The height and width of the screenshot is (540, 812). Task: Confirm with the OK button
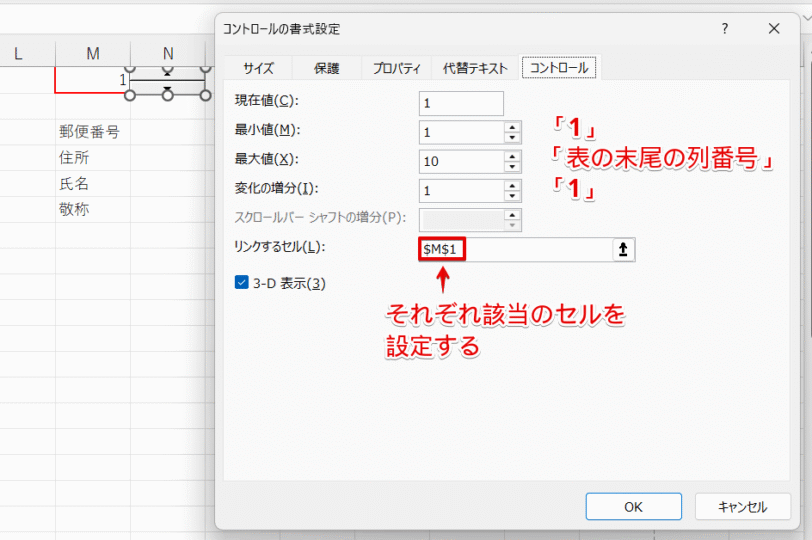click(633, 506)
